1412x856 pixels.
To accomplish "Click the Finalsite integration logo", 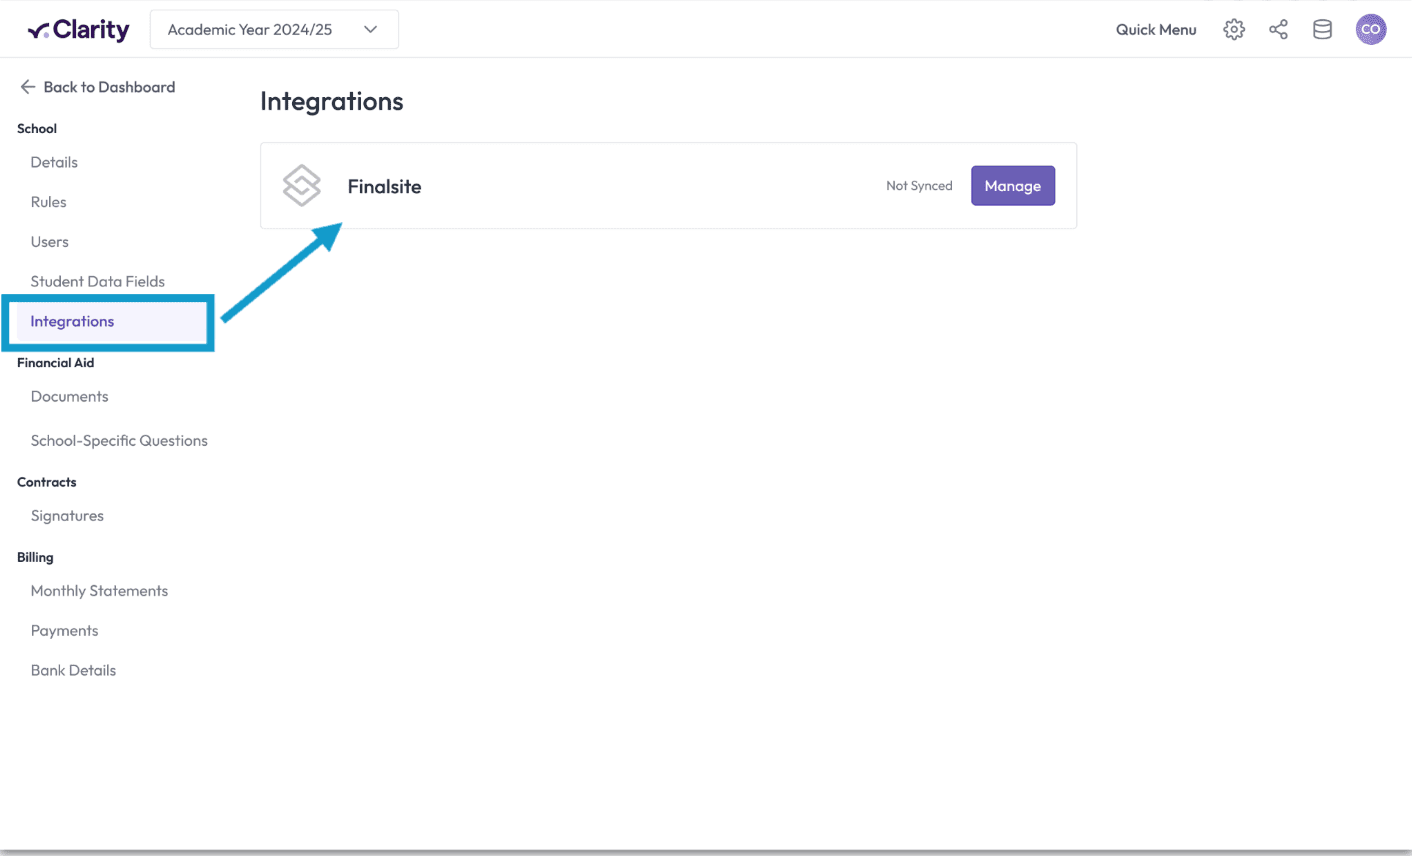I will (x=302, y=185).
